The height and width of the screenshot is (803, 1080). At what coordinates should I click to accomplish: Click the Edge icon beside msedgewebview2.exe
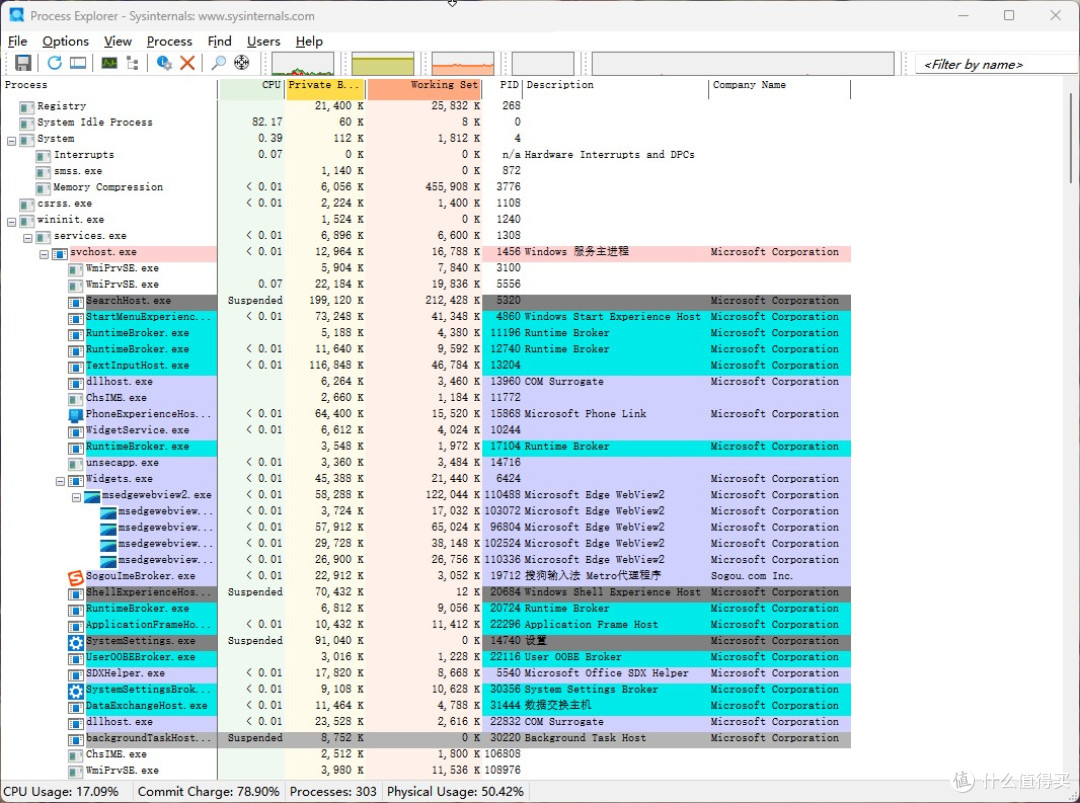click(x=92, y=496)
